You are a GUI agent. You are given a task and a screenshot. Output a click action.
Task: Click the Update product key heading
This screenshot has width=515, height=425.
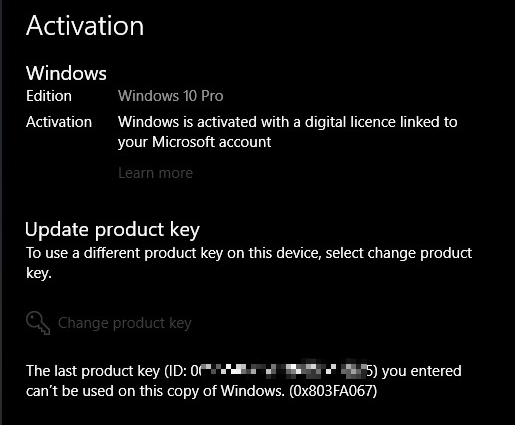(112, 230)
